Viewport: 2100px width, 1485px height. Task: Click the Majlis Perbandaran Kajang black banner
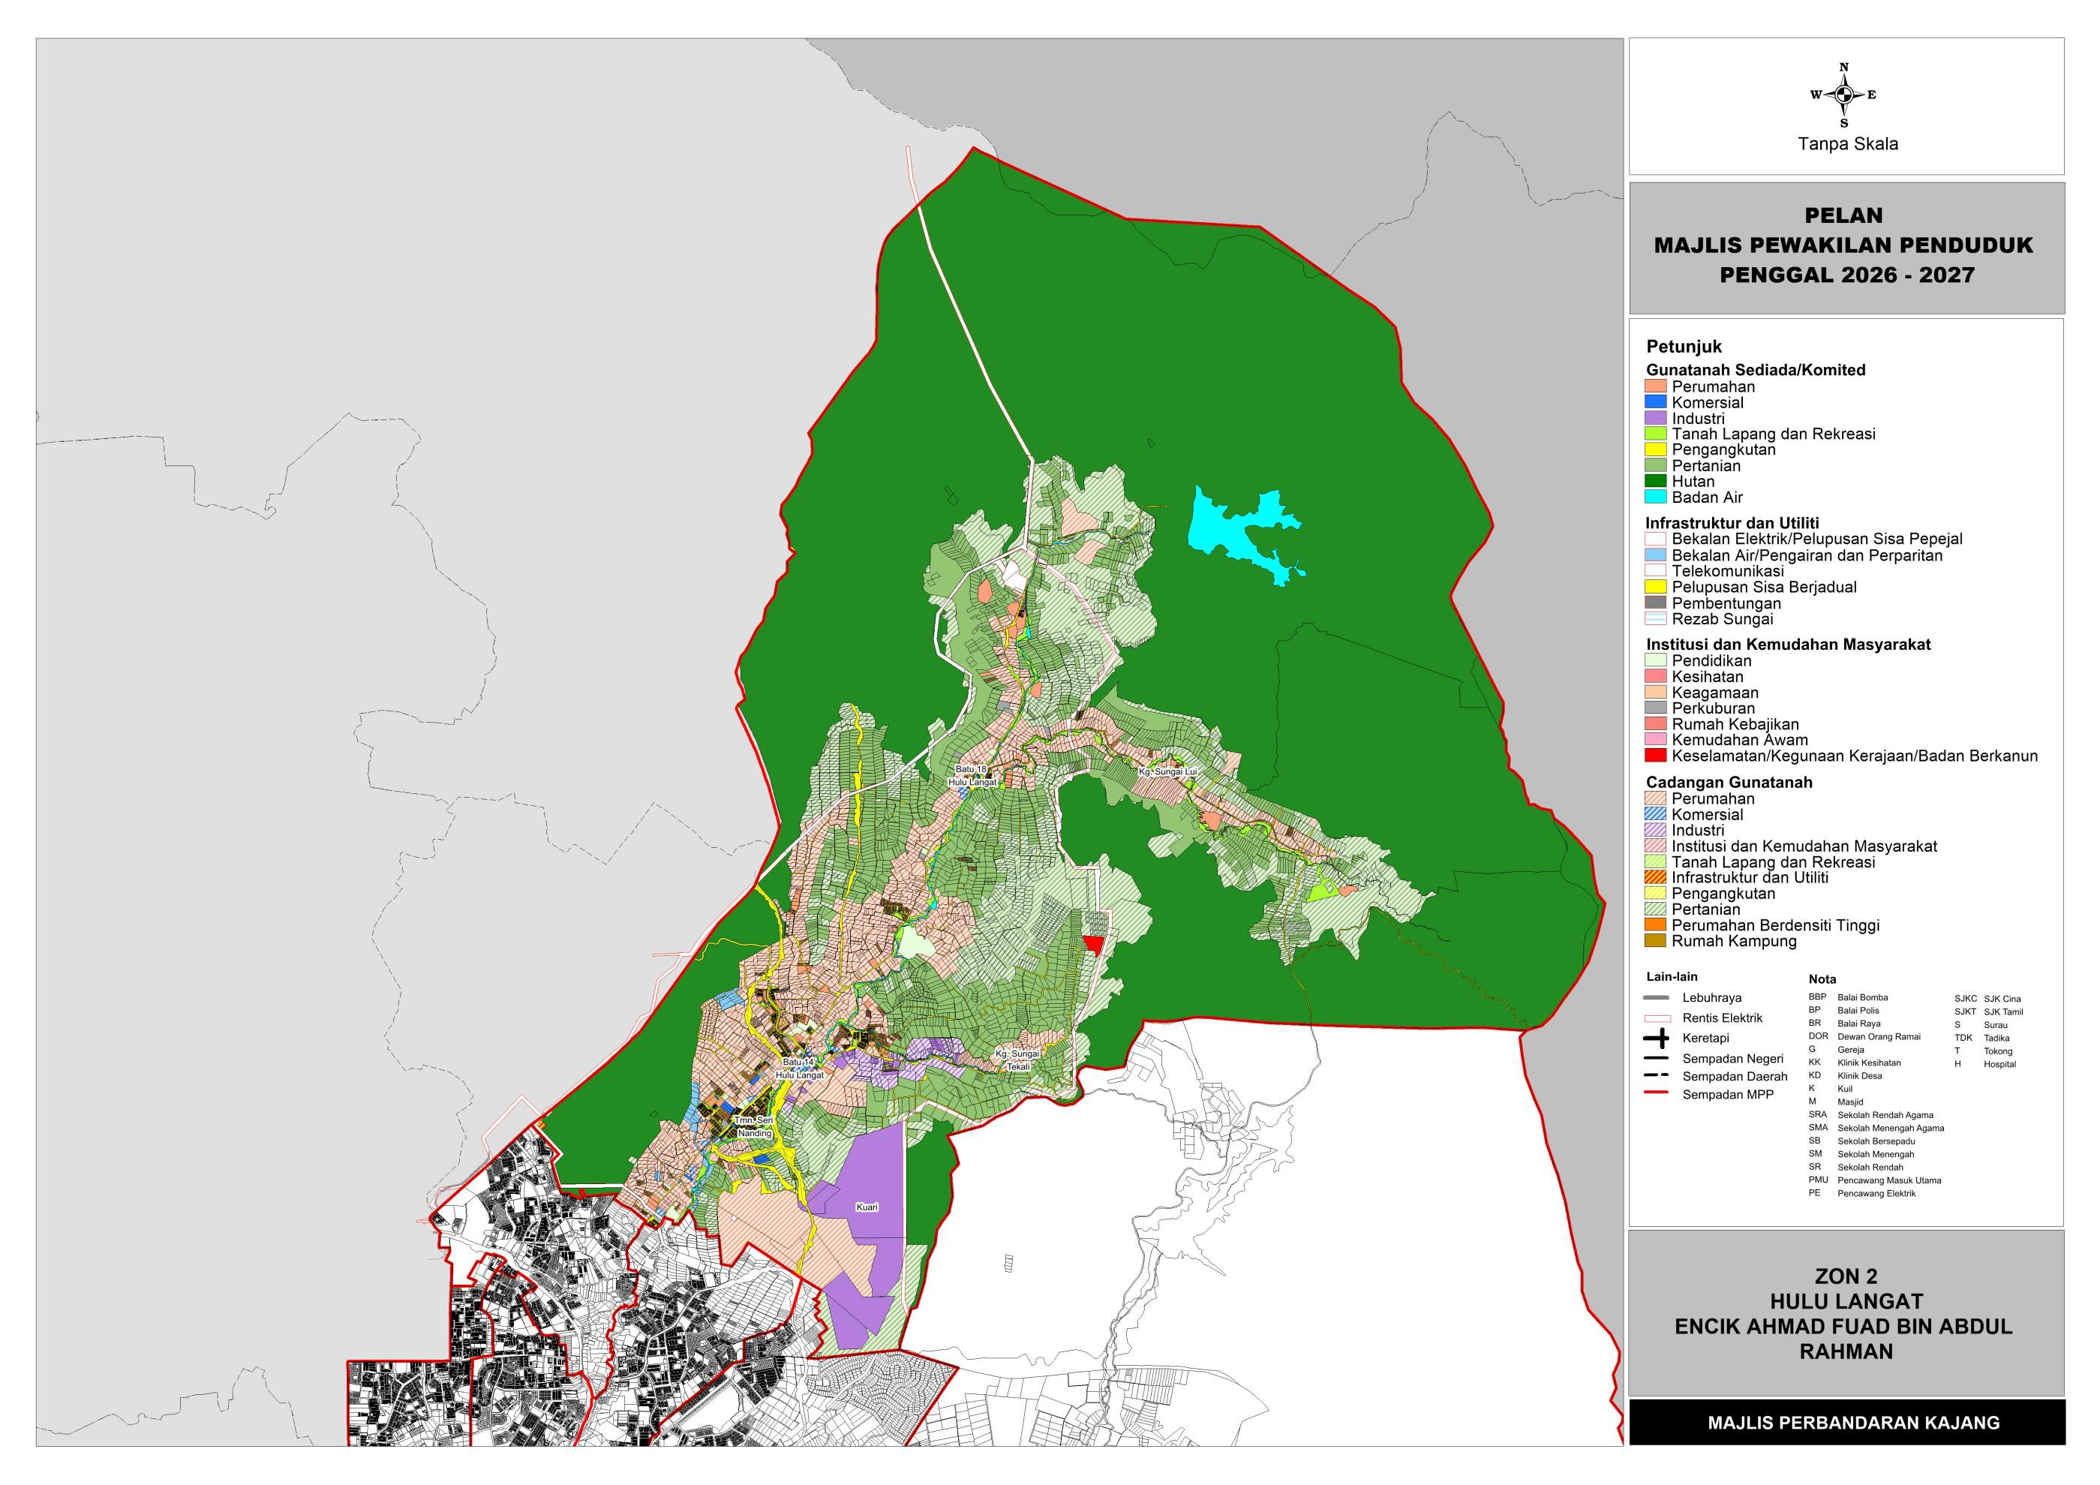click(x=1846, y=1422)
